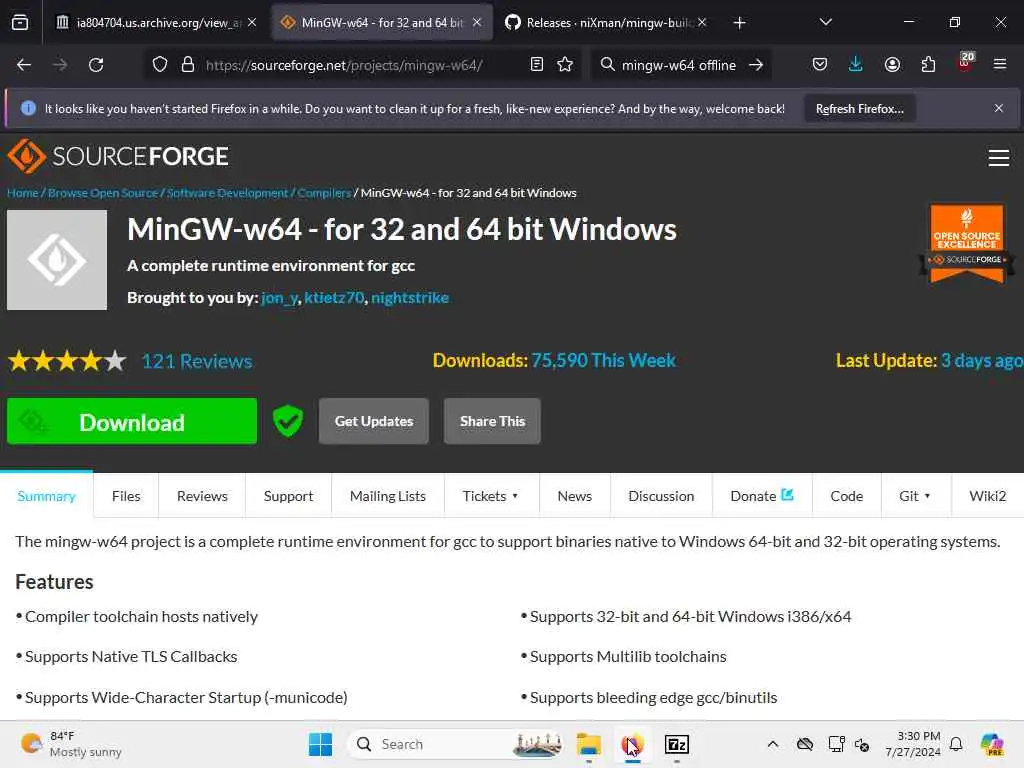Open the Files tab
Image resolution: width=1024 pixels, height=768 pixels.
tap(126, 496)
